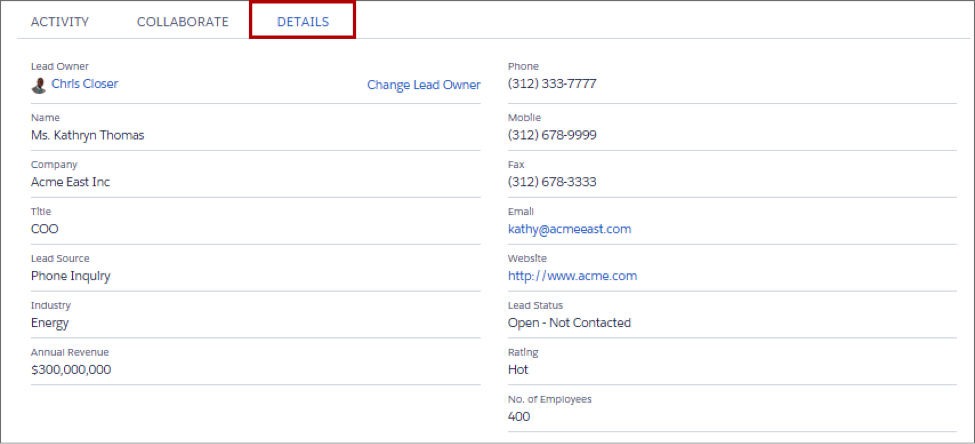Click Chris Closer's avatar icon

tap(39, 85)
